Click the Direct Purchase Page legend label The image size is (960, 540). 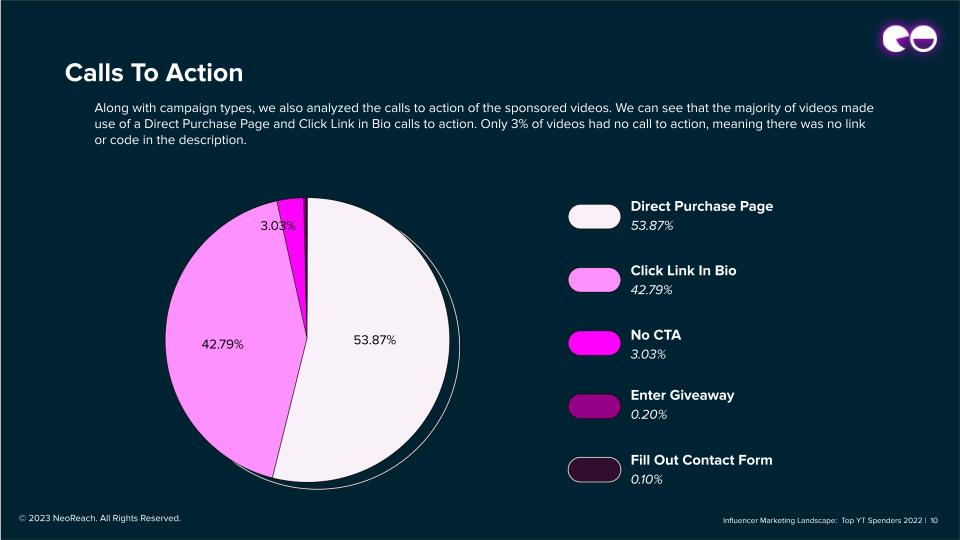pyautogui.click(x=701, y=206)
